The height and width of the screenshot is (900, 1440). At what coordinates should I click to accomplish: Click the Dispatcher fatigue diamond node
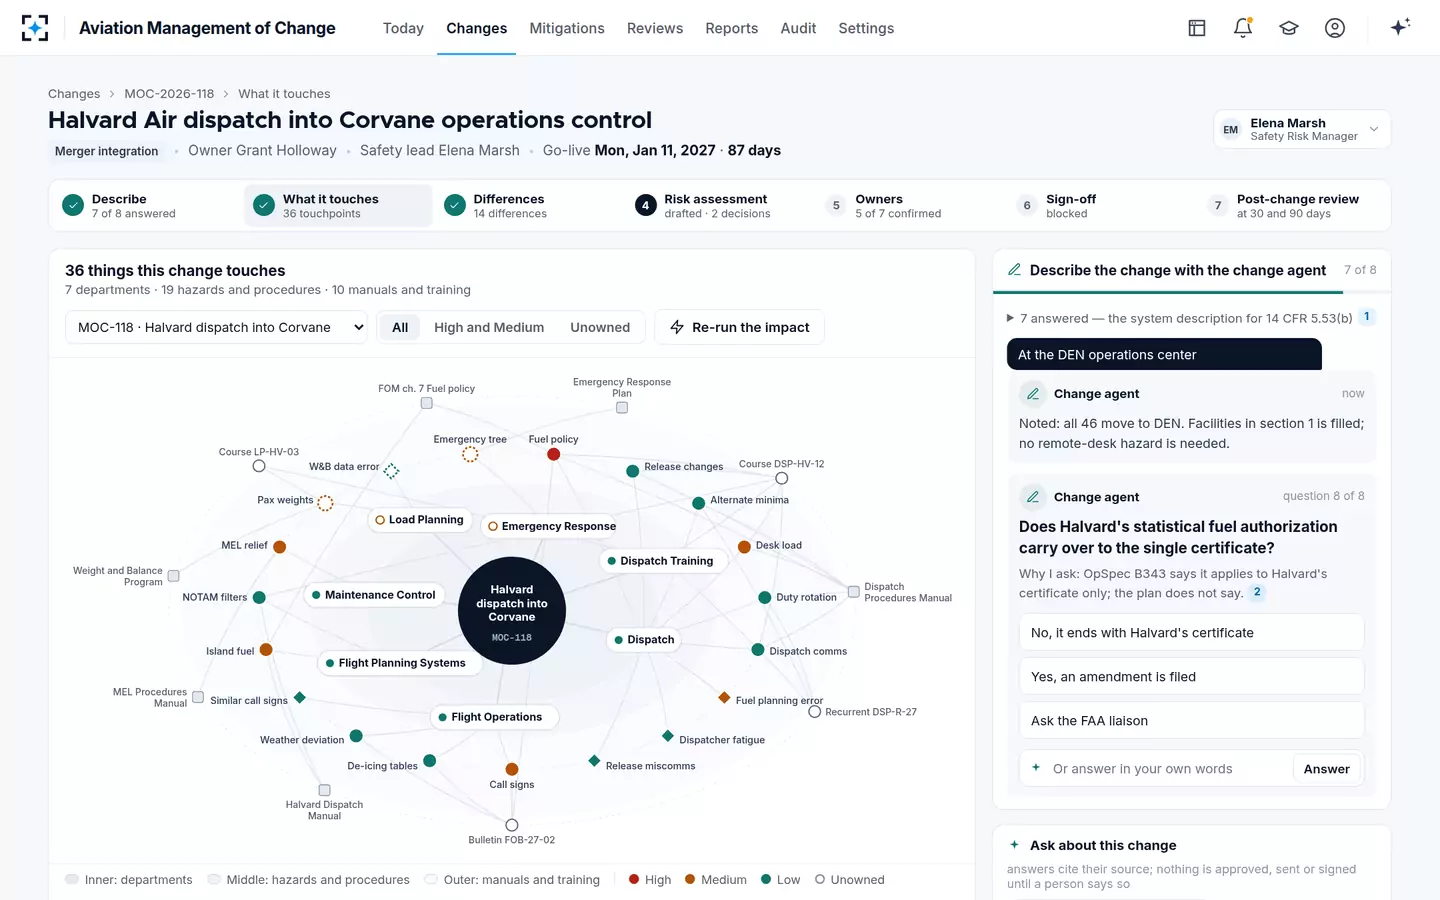668,736
